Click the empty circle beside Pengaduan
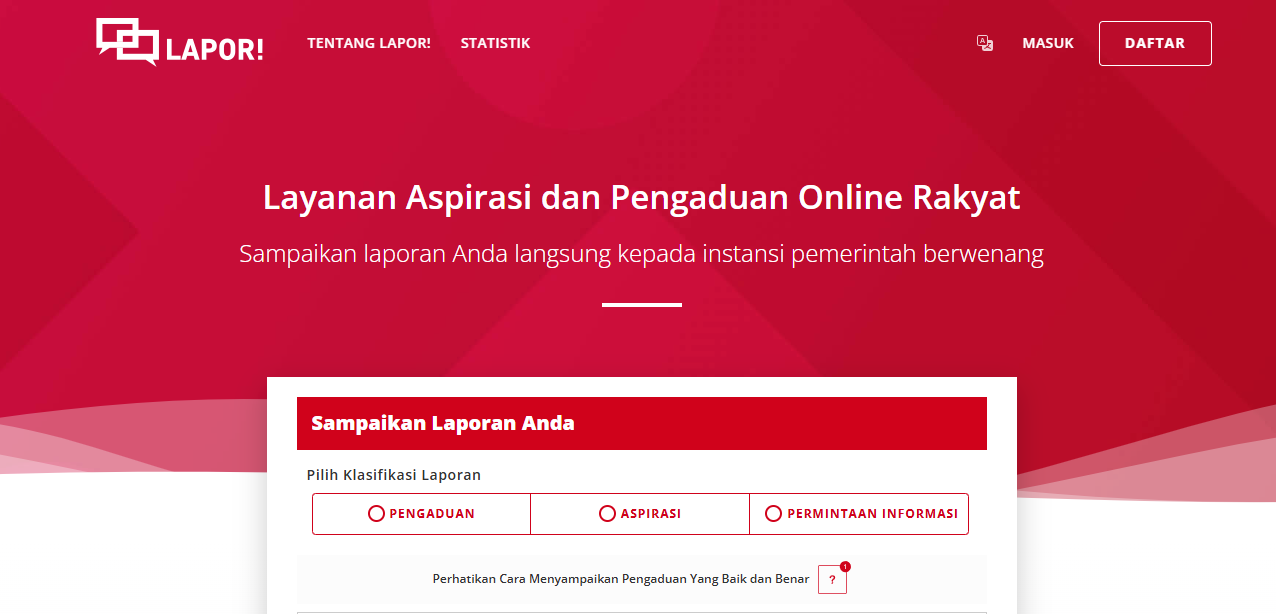Image resolution: width=1276 pixels, height=614 pixels. (x=376, y=514)
